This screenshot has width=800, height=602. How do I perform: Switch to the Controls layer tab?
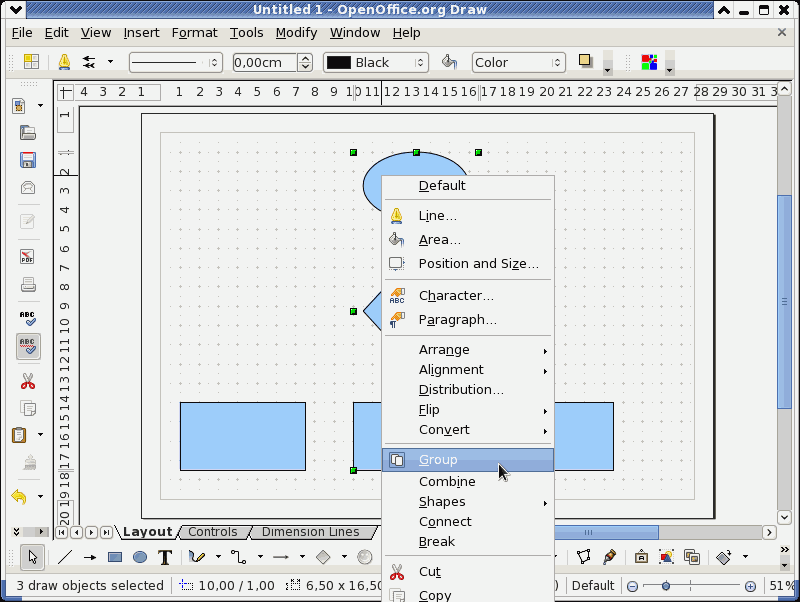[212, 532]
